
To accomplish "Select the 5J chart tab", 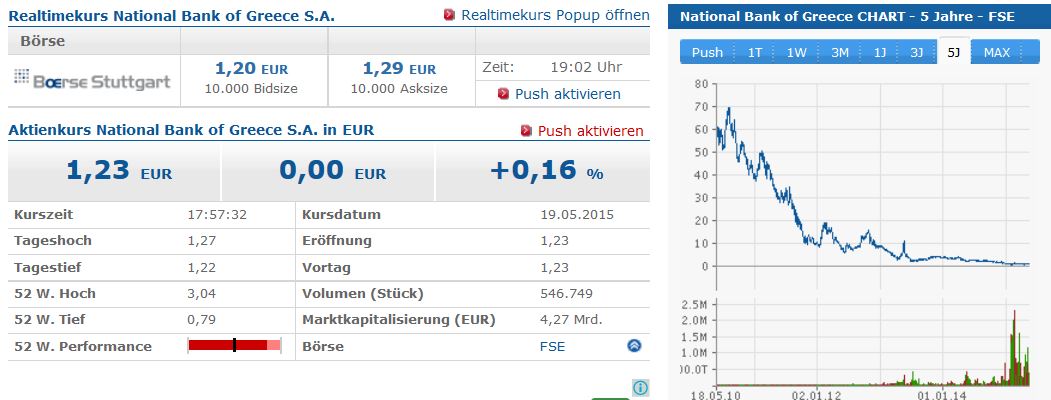I will (953, 53).
